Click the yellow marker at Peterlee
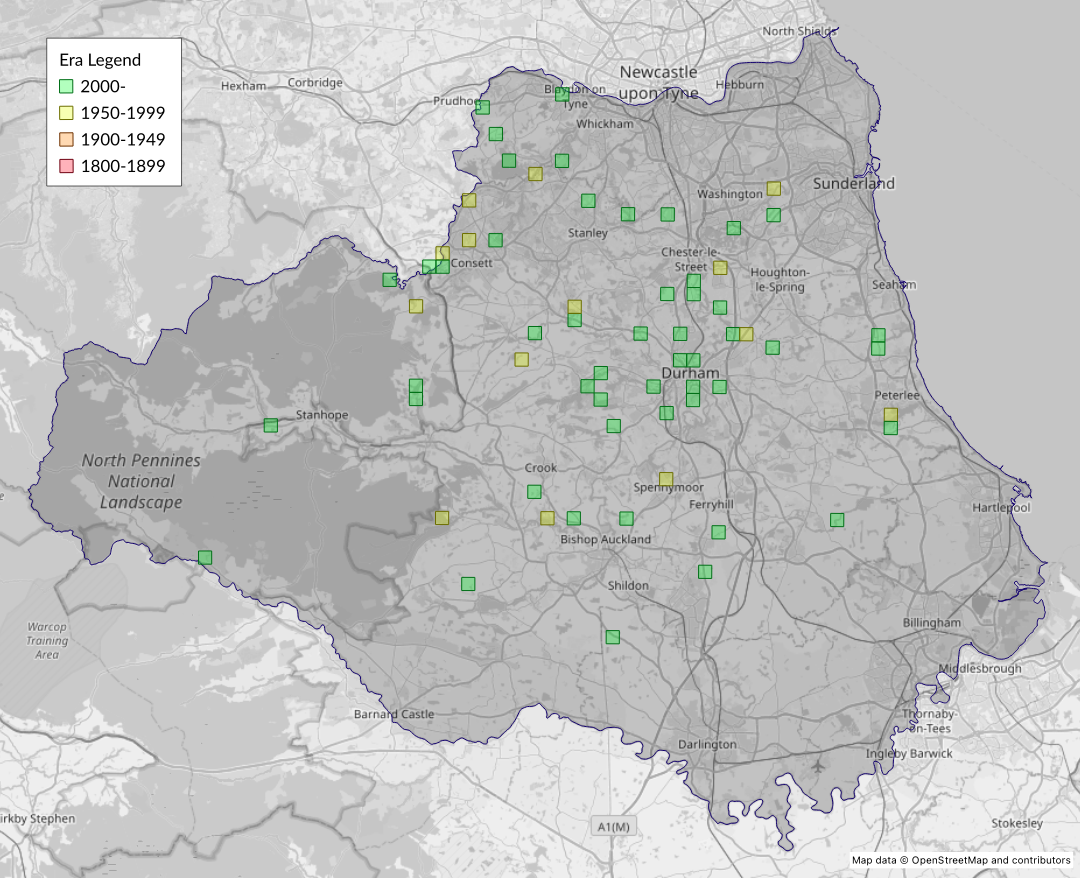Screen dimensions: 1080x878 [x=890, y=414]
